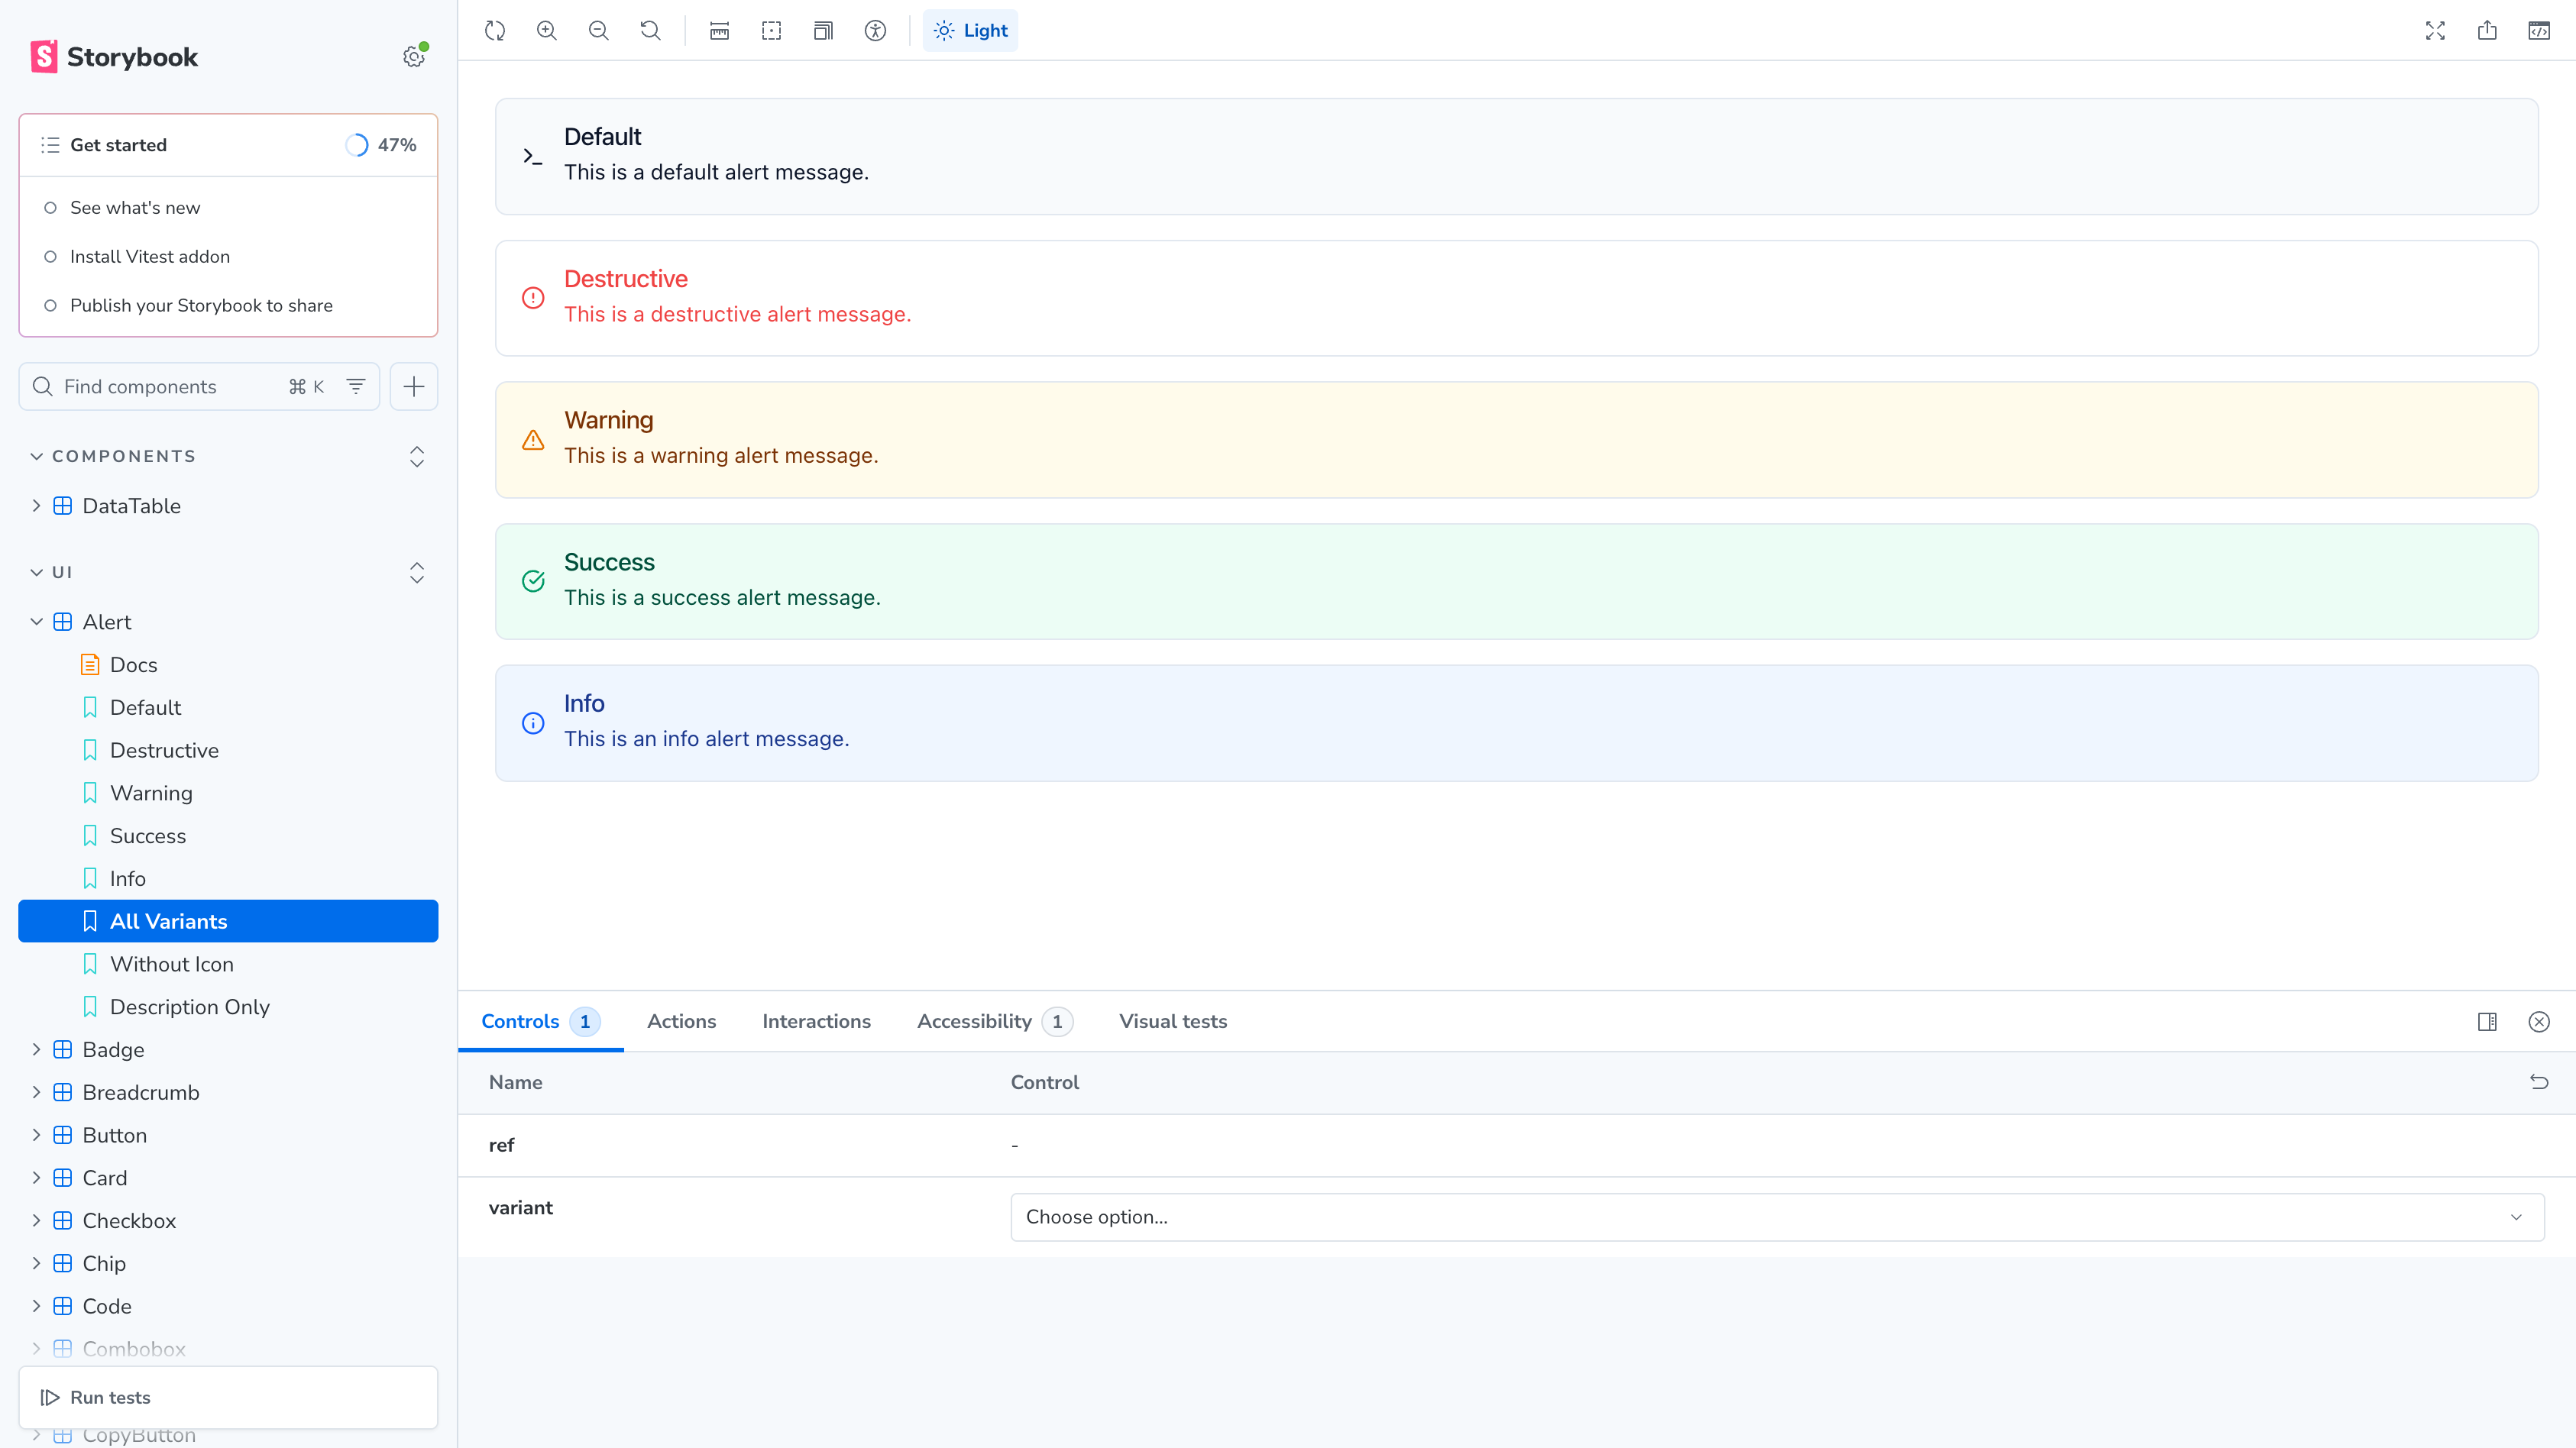Click the reload story icon in toolbar
The height and width of the screenshot is (1448, 2576).
[x=495, y=30]
